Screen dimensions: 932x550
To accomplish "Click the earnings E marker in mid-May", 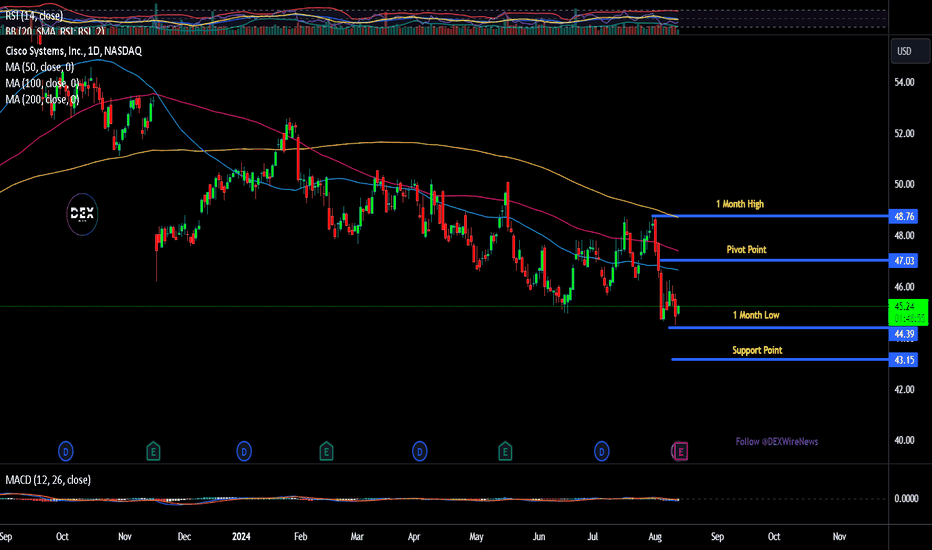I will [x=505, y=452].
